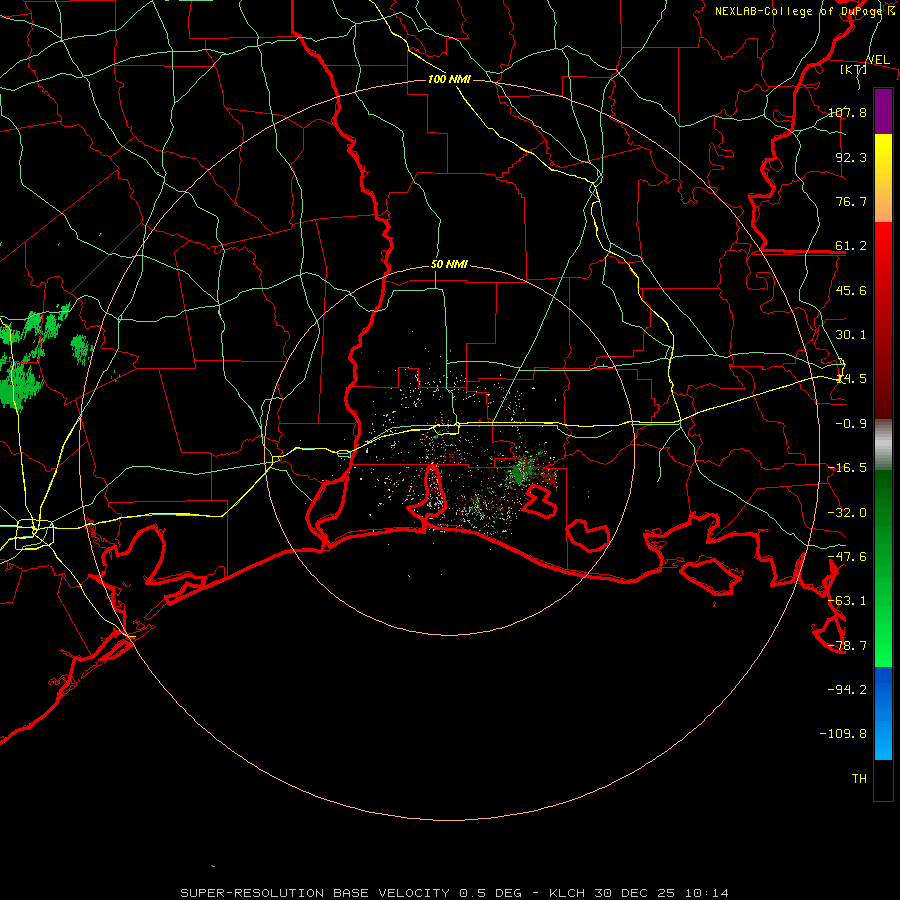Pick the purple segment of the color bar
This screenshot has height=900, width=900.
coord(883,111)
